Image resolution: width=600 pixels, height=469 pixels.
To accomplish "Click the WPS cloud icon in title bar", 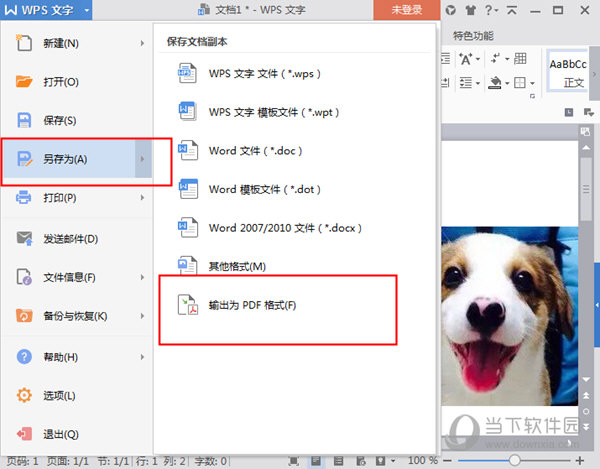I will 451,10.
